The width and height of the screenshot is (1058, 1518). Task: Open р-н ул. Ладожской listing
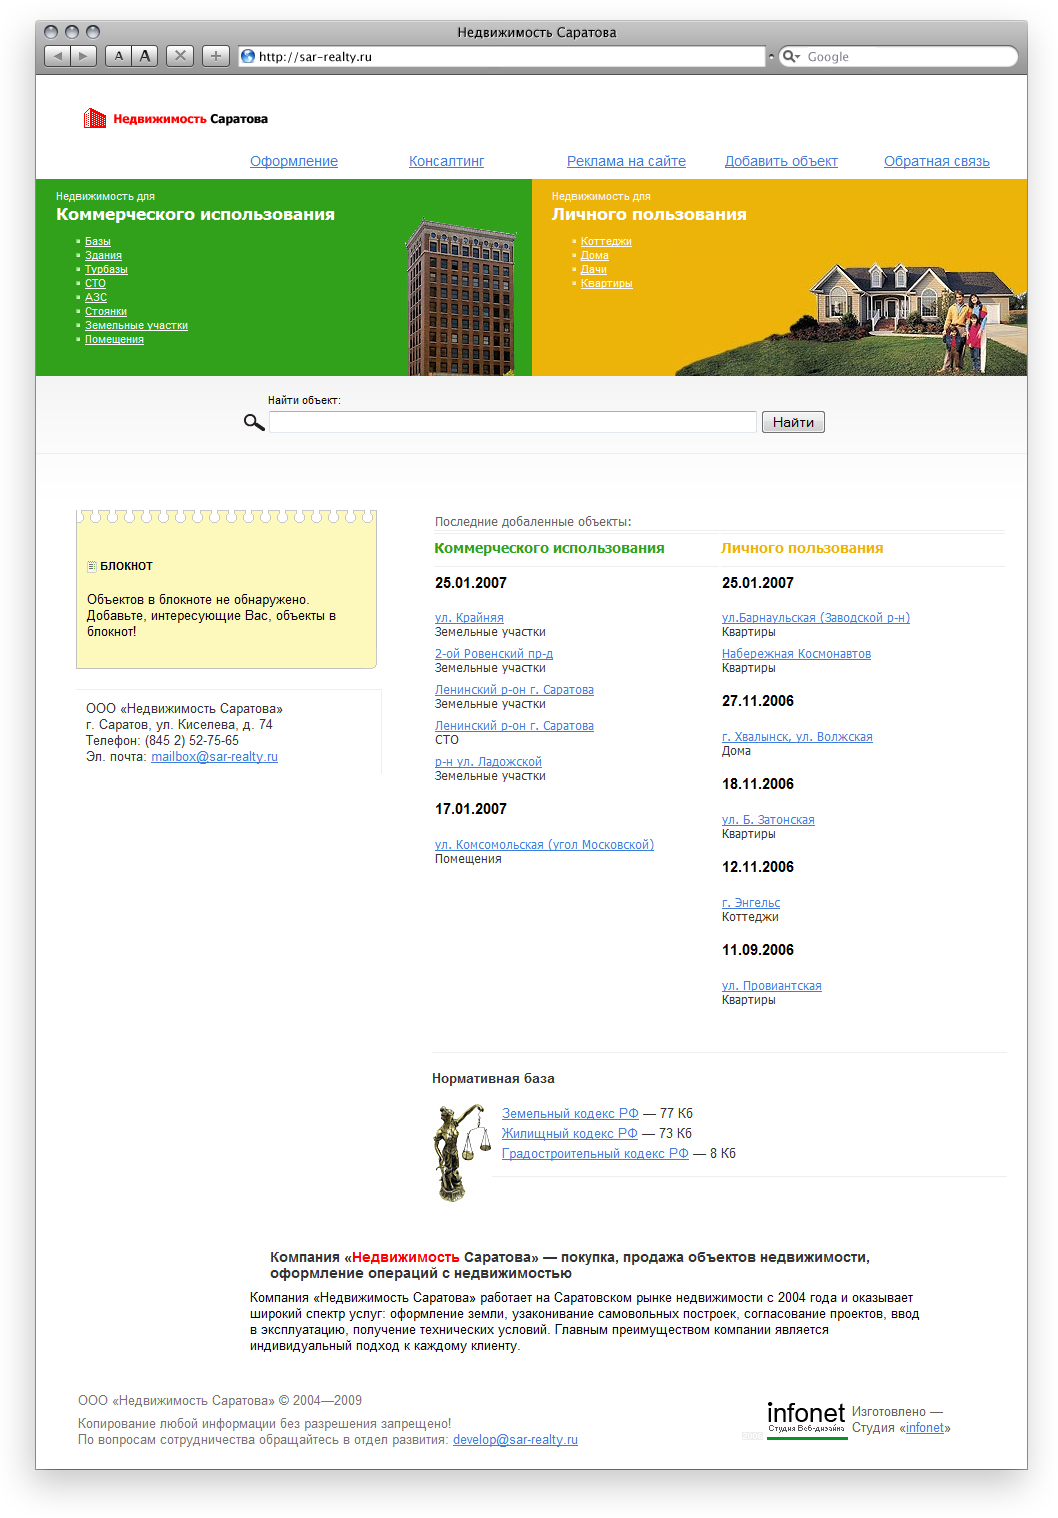[x=488, y=762]
